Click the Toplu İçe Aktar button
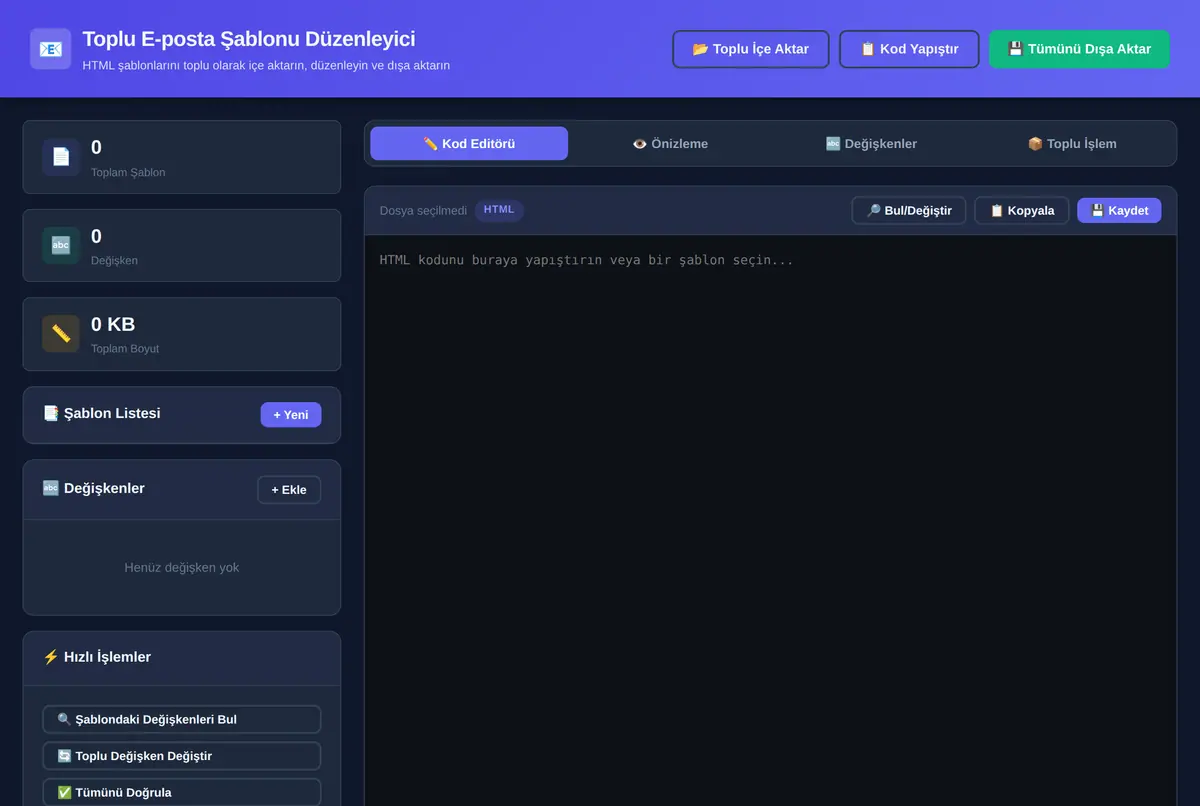This screenshot has width=1200, height=806. click(x=751, y=48)
